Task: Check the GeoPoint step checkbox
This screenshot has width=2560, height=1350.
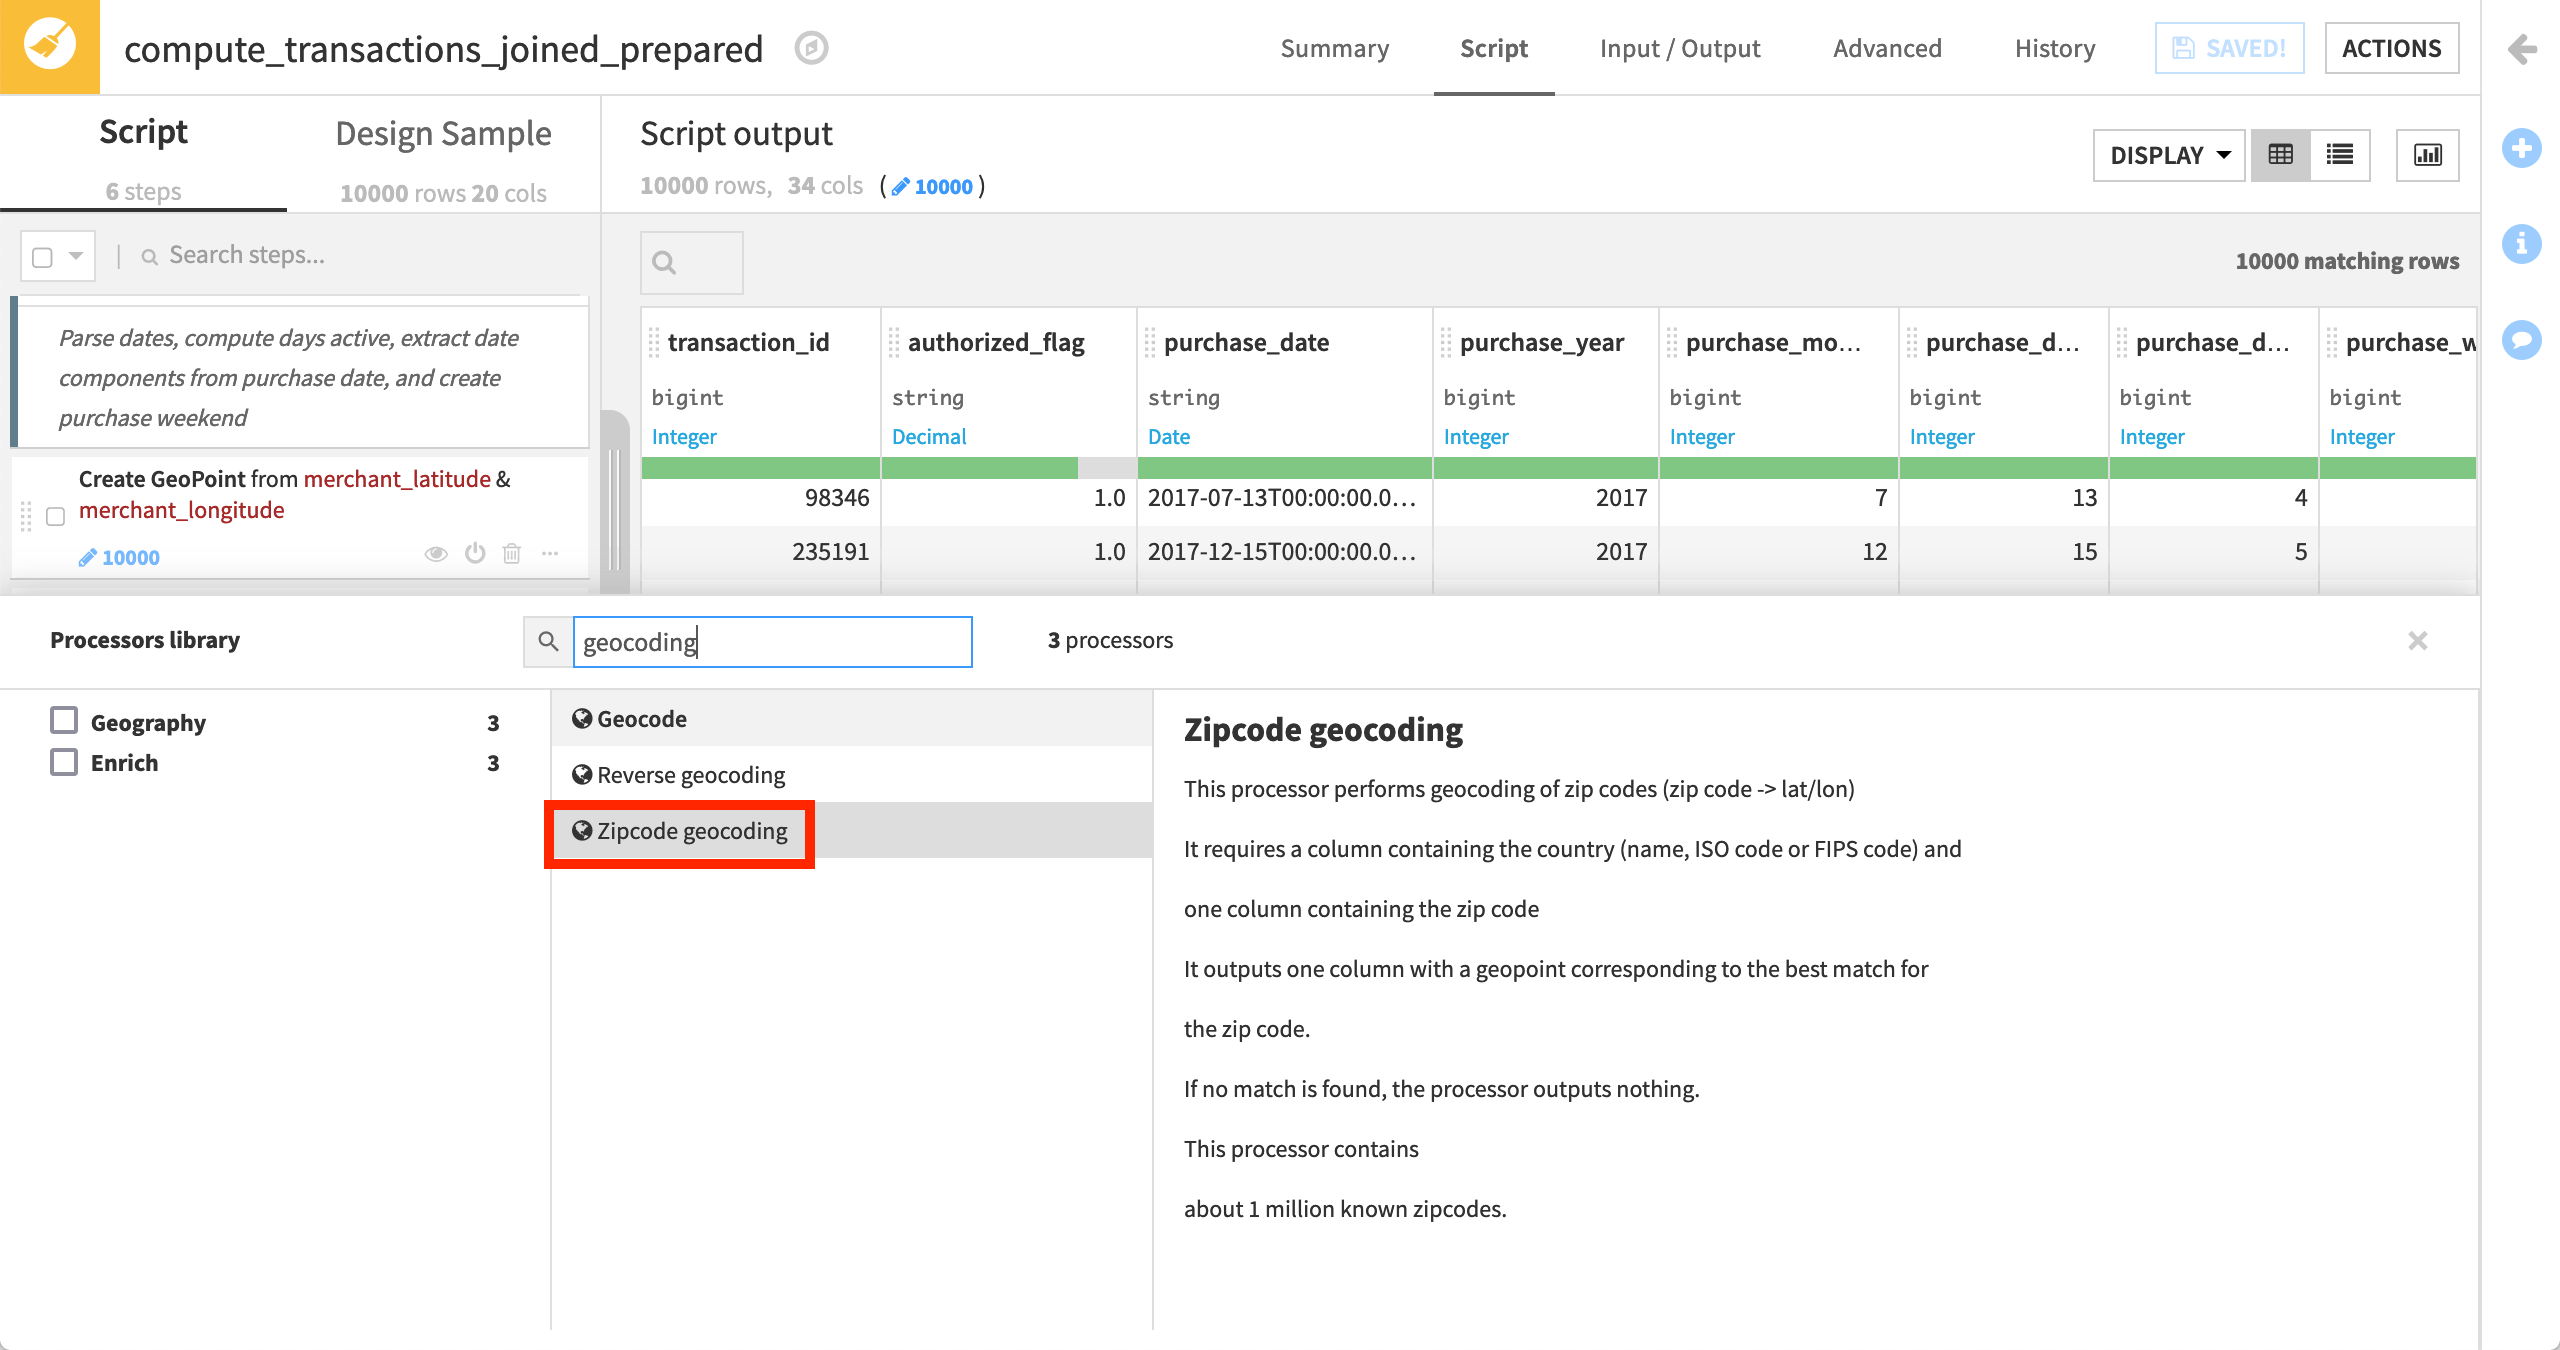Action: [x=56, y=517]
